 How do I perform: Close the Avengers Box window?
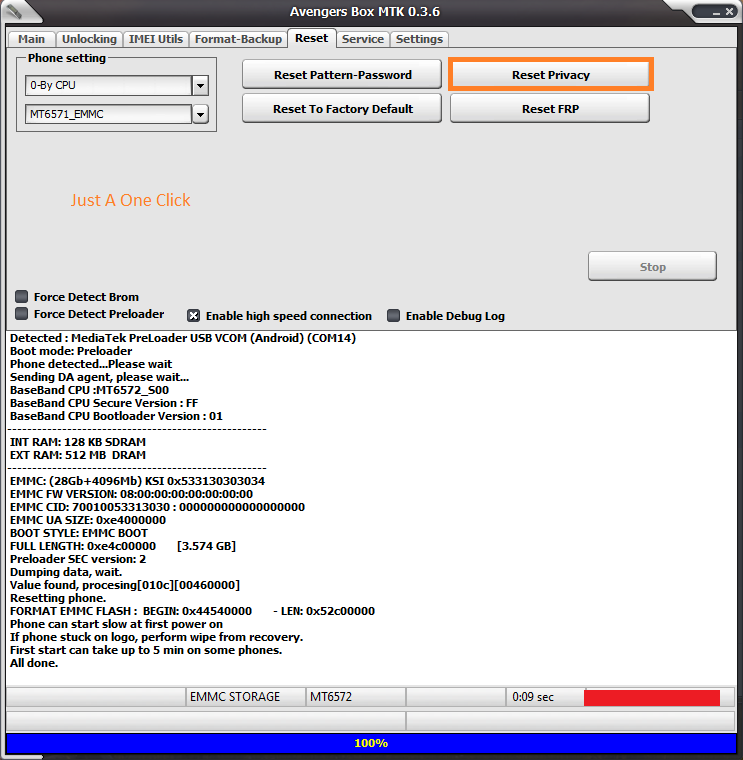[x=729, y=12]
